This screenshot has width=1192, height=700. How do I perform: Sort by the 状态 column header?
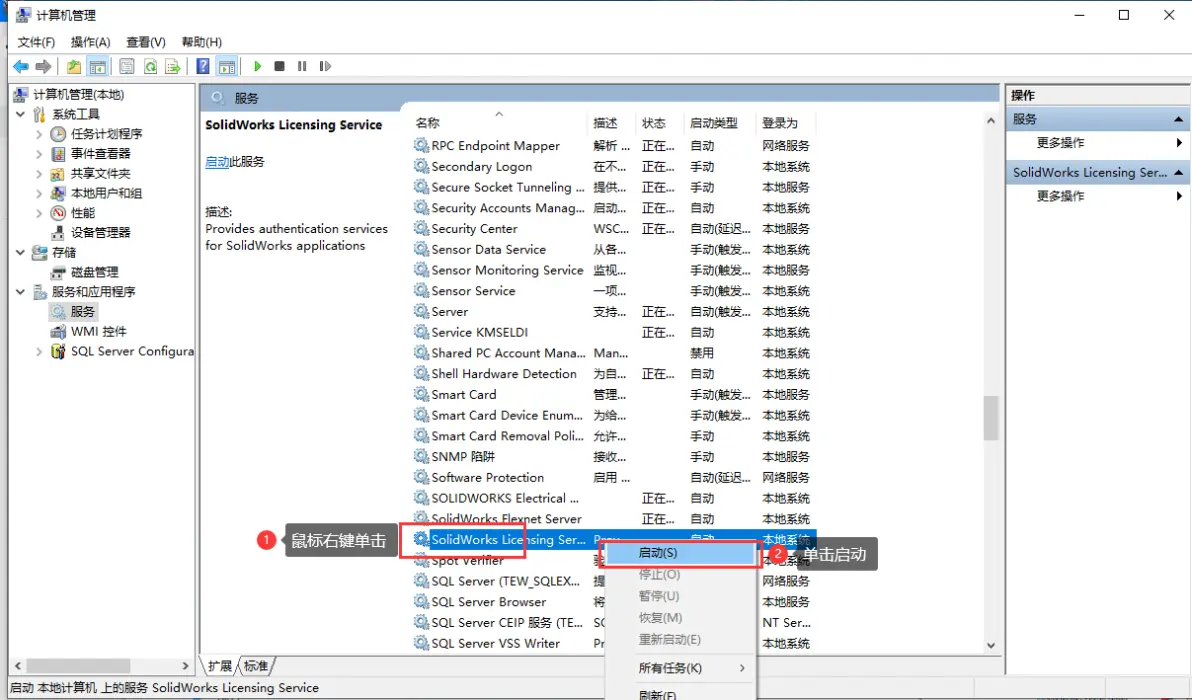[653, 123]
